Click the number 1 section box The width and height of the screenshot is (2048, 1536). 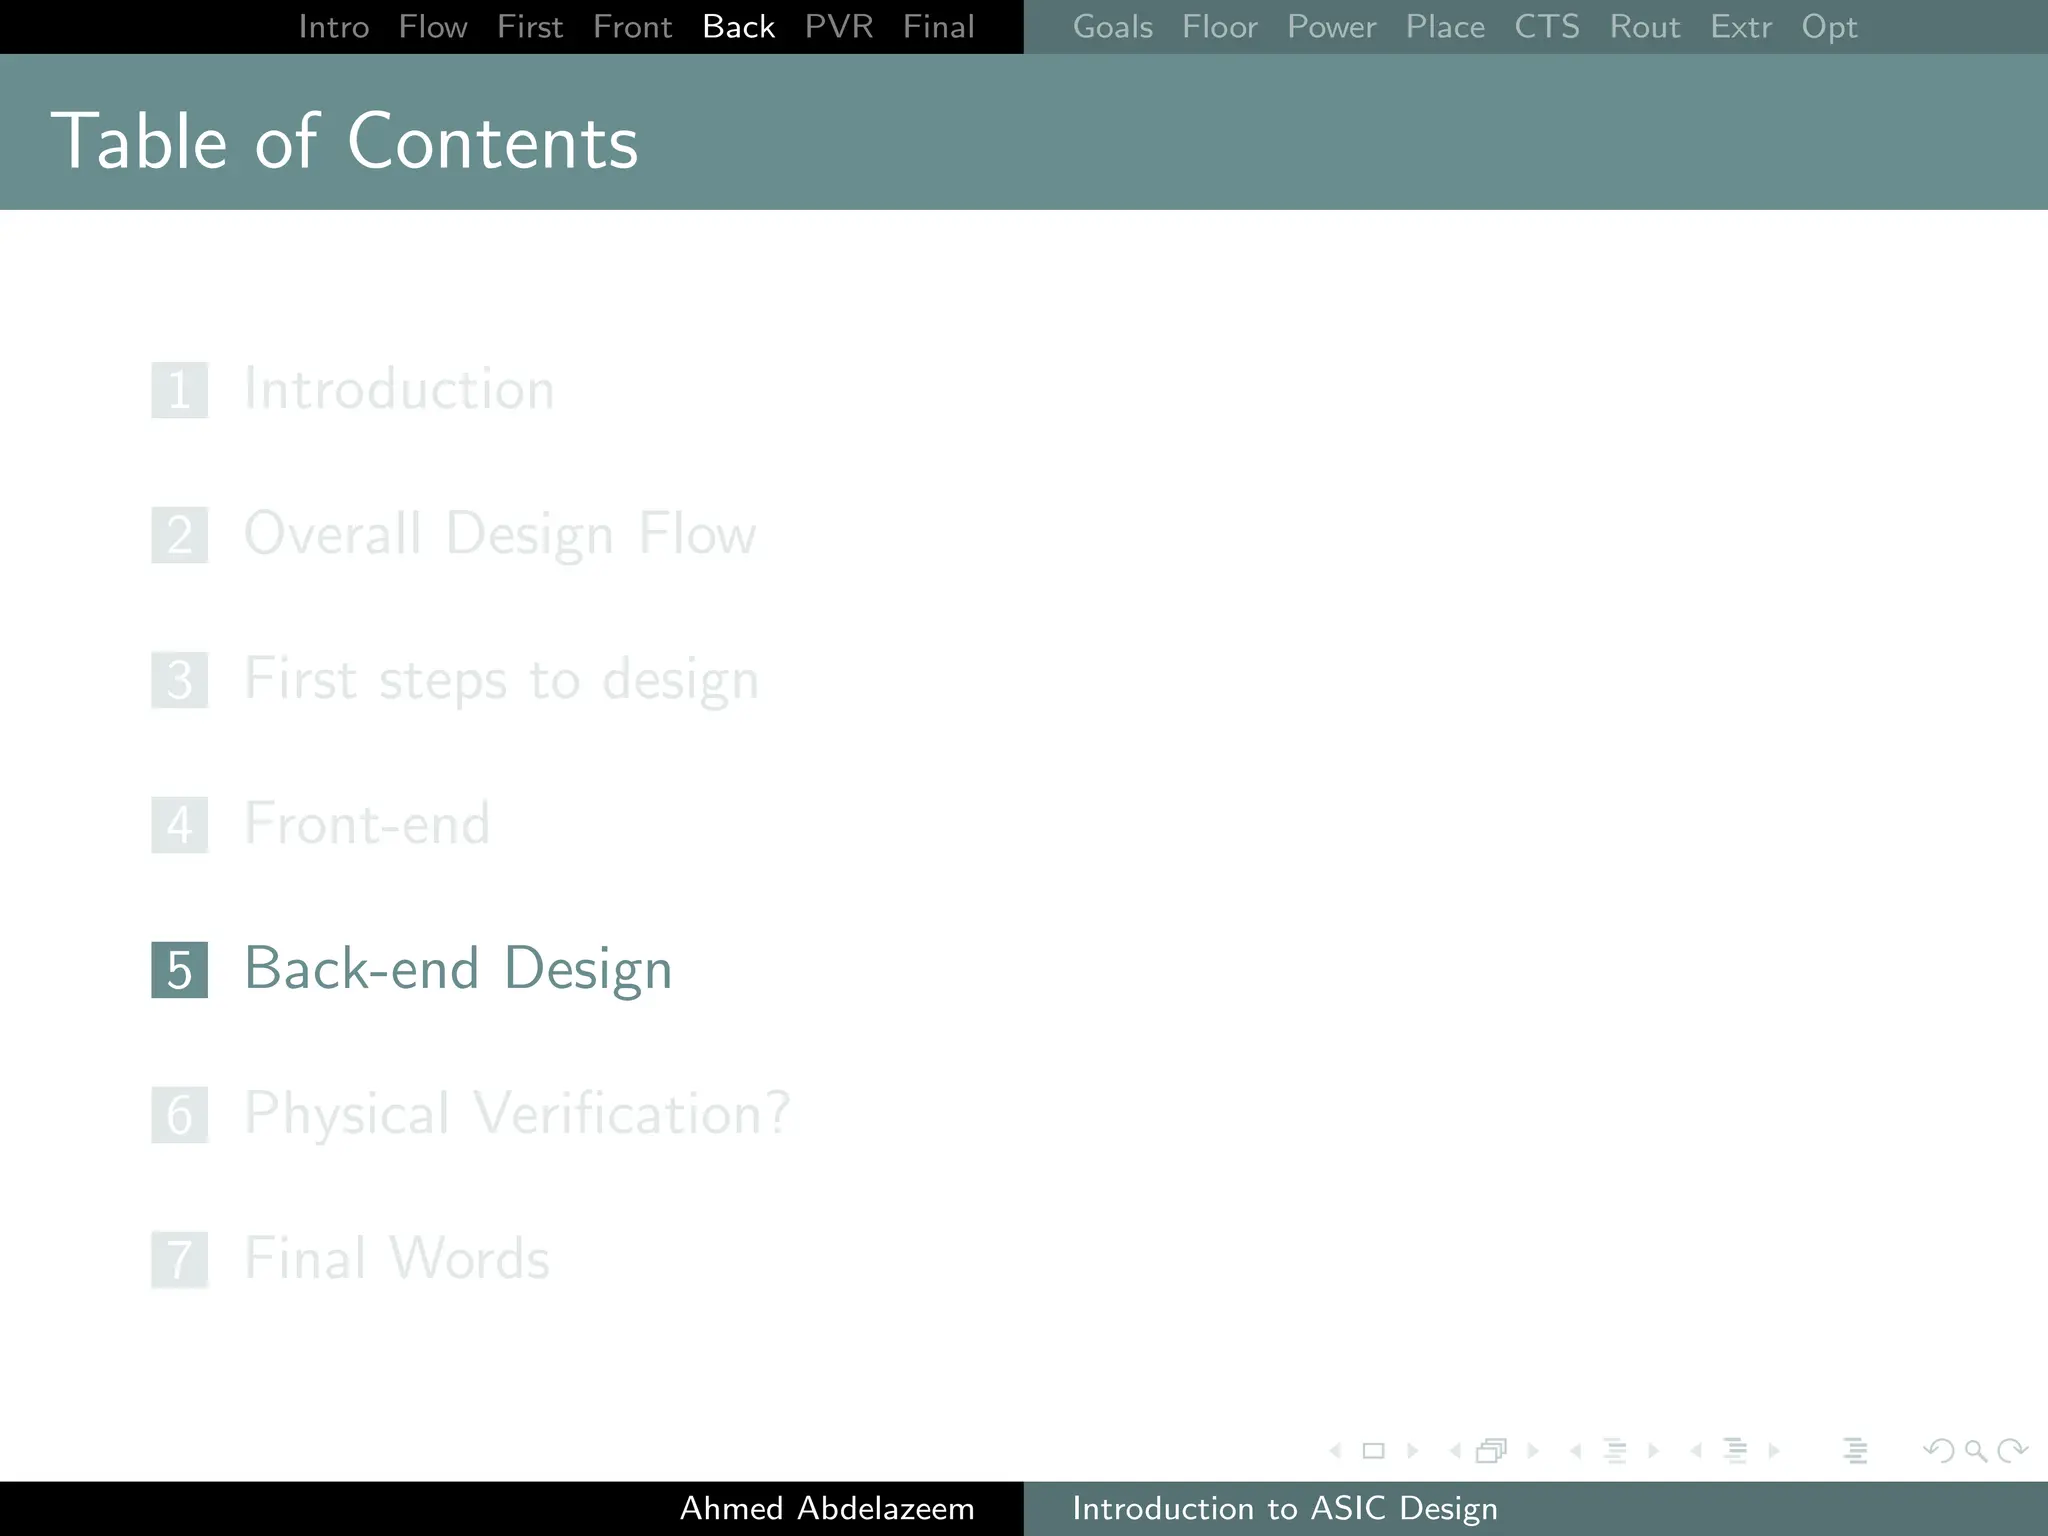coord(180,390)
